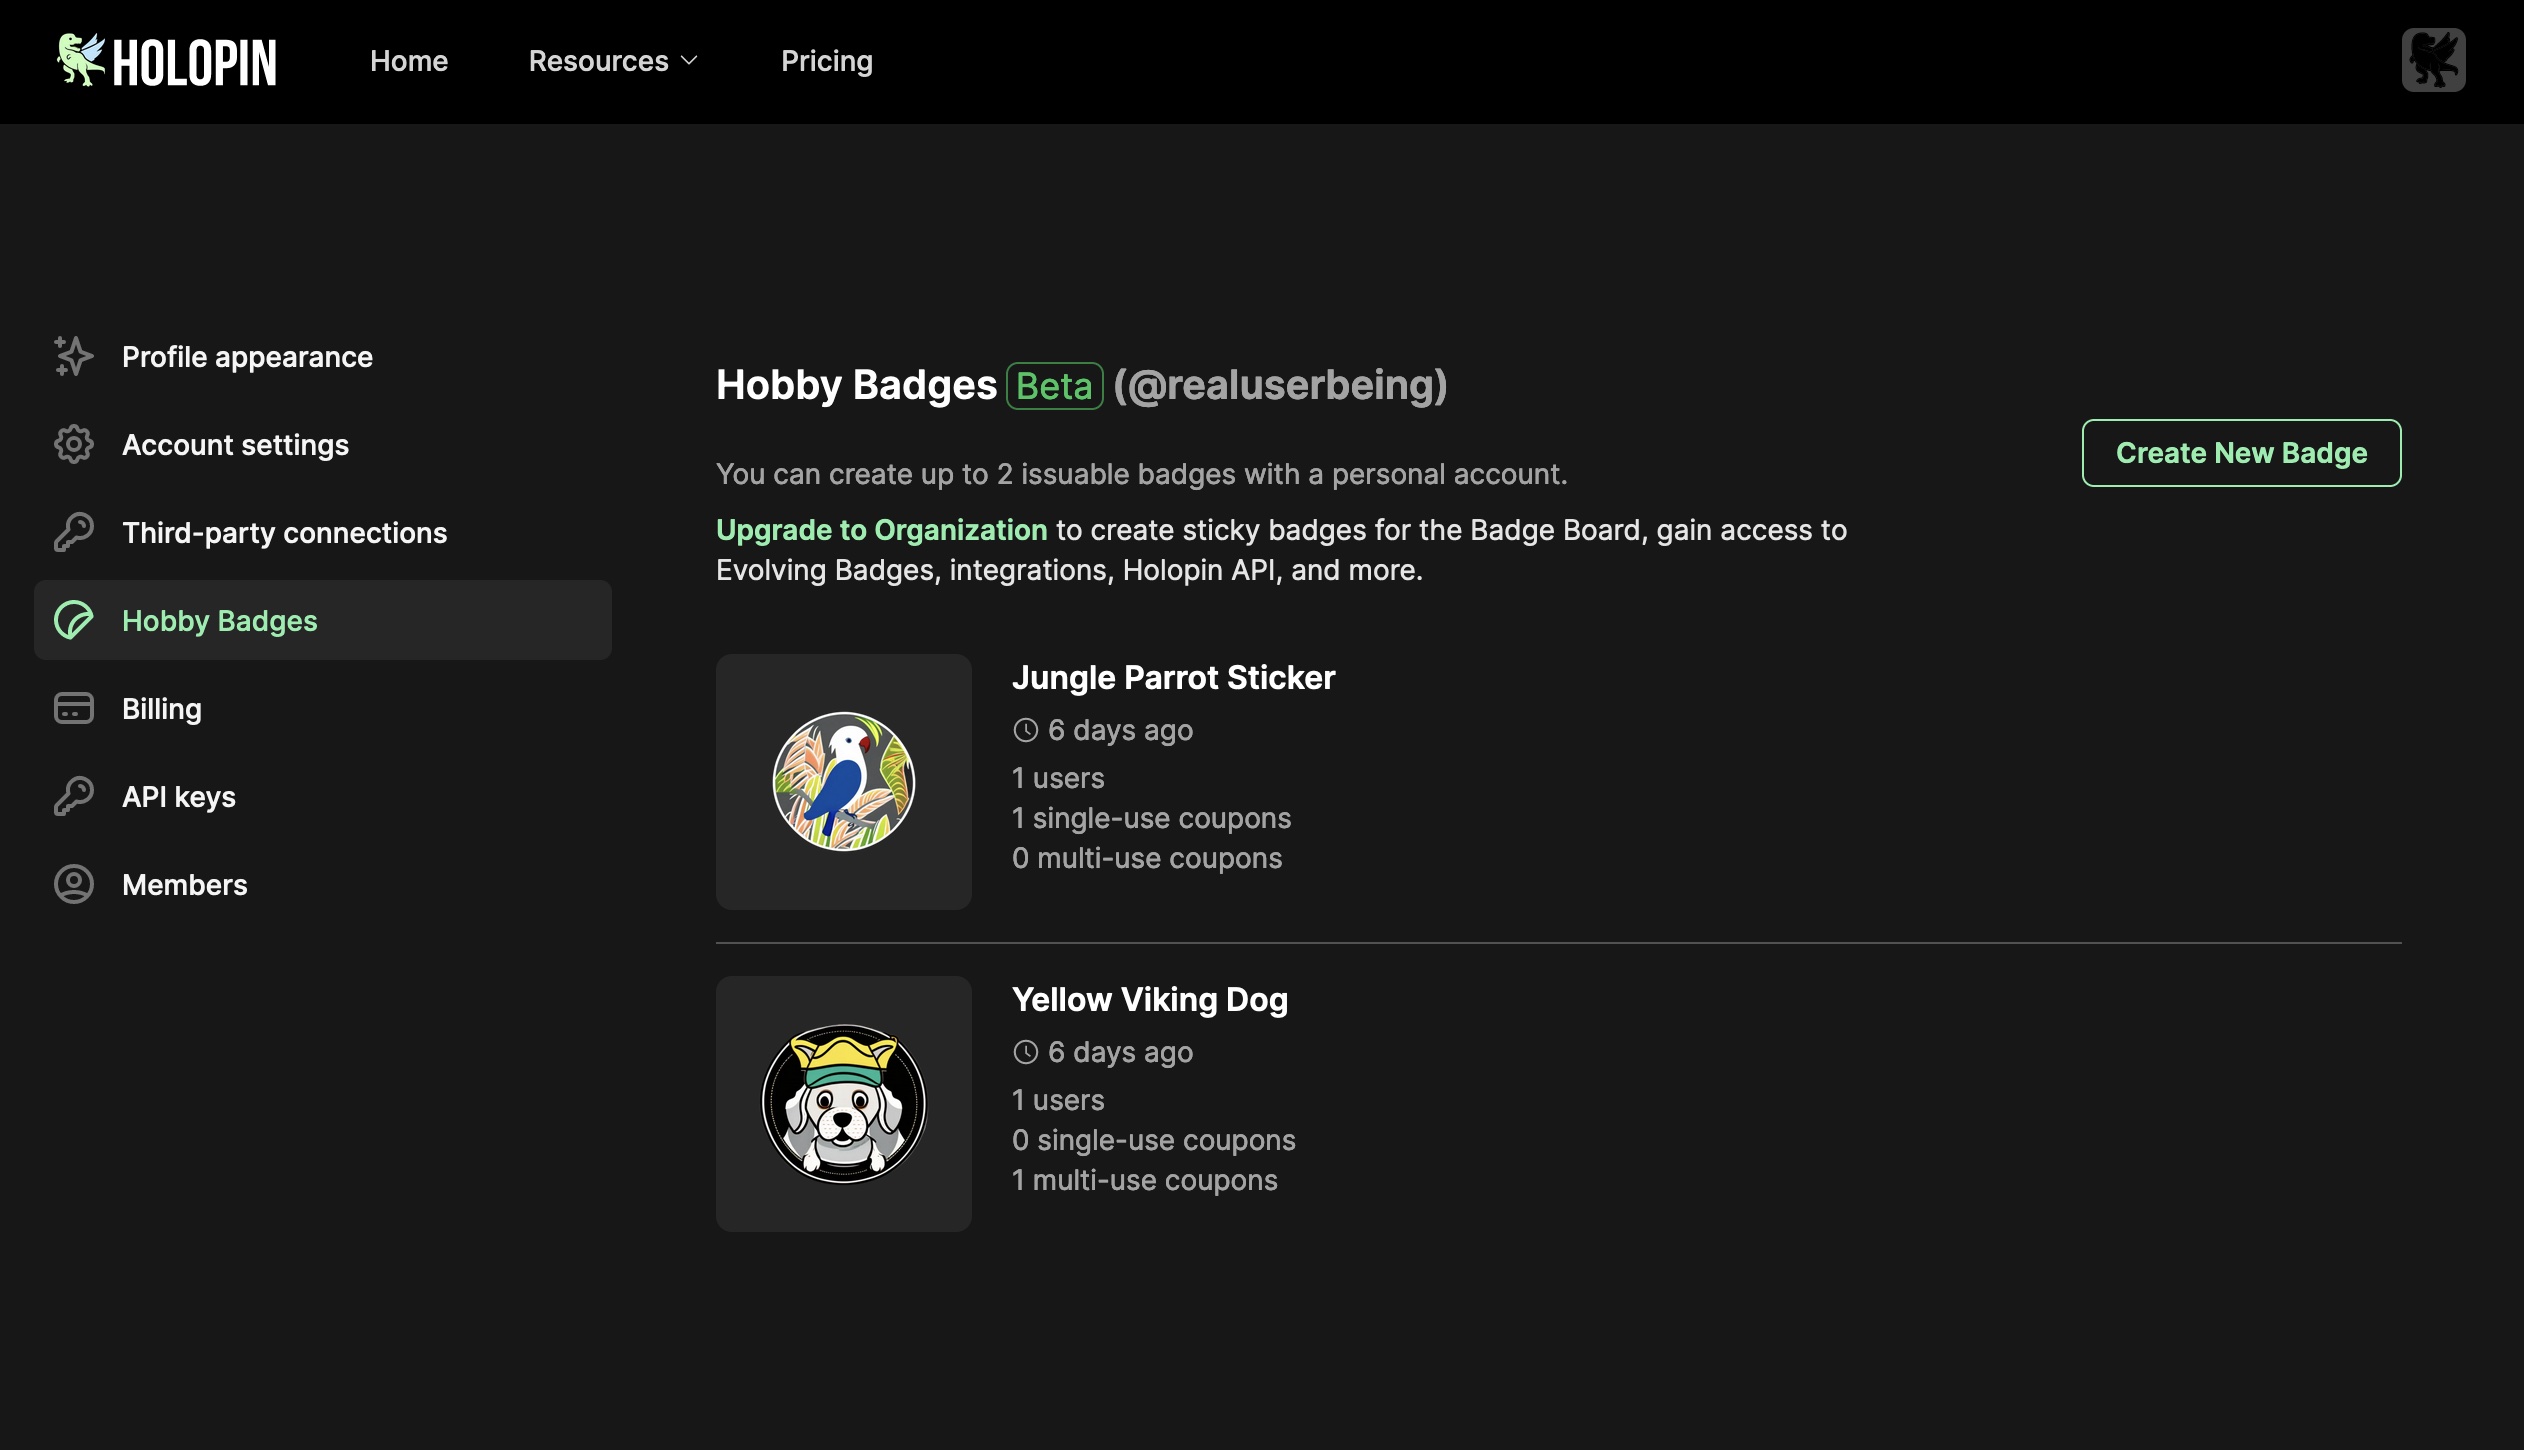Click the Members person icon

coord(71,885)
